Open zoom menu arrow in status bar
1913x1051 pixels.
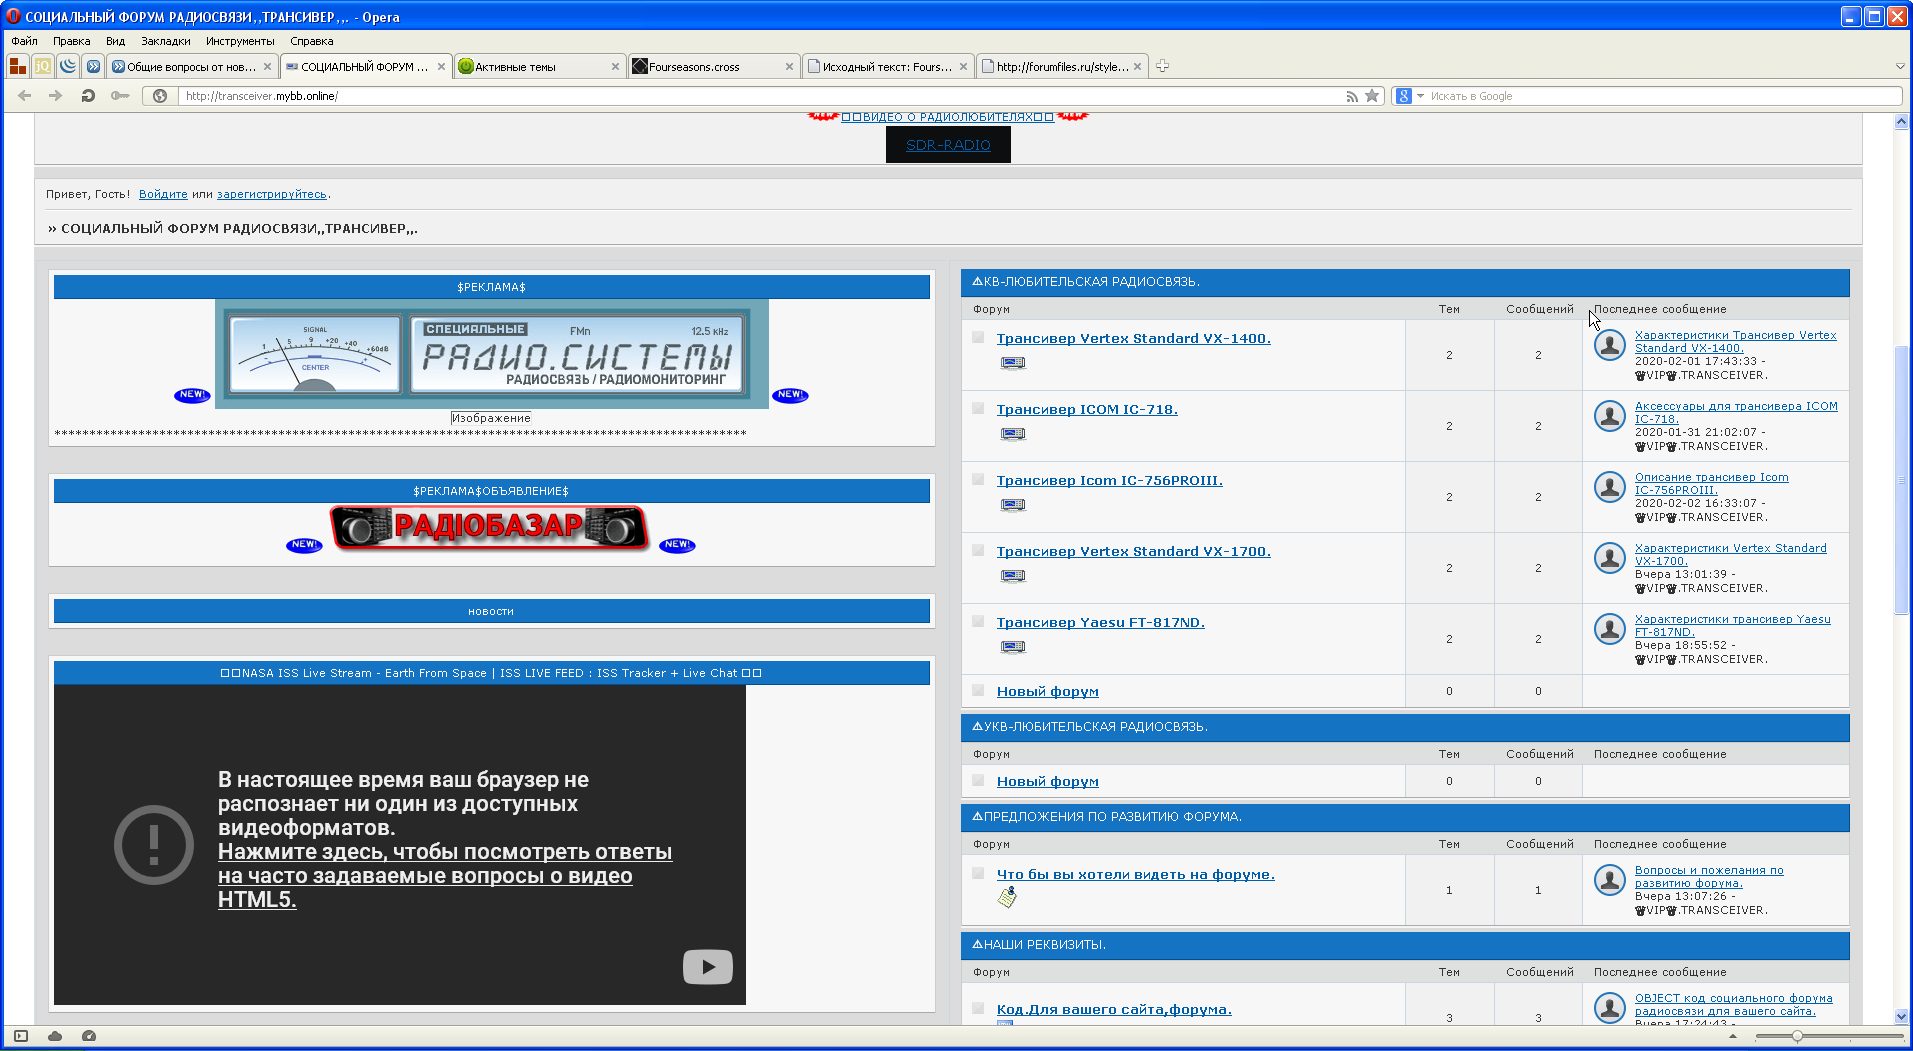click(1733, 1037)
